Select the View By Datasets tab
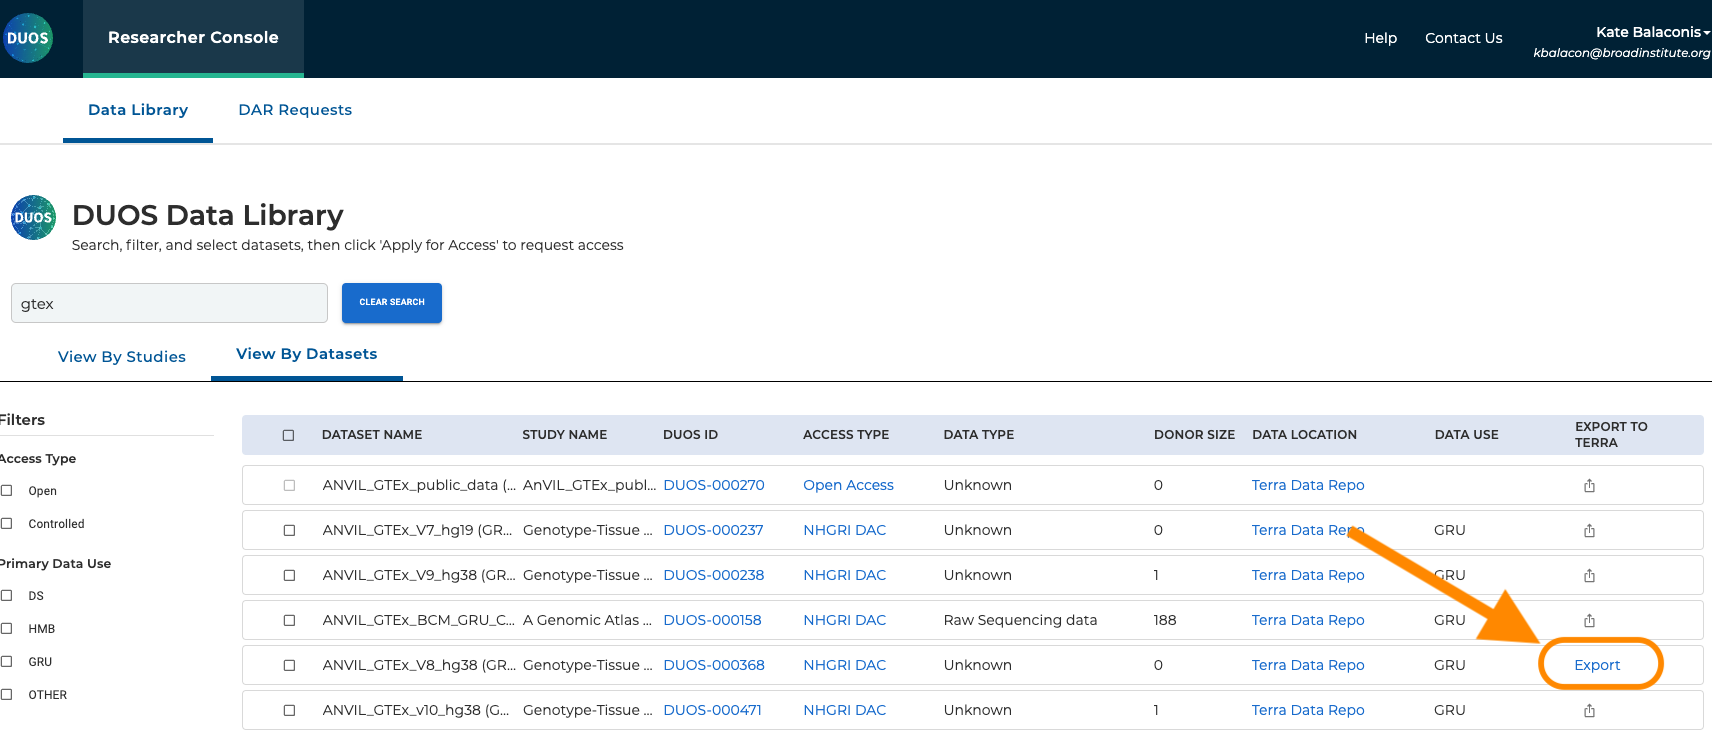Image resolution: width=1712 pixels, height=734 pixels. pos(307,354)
